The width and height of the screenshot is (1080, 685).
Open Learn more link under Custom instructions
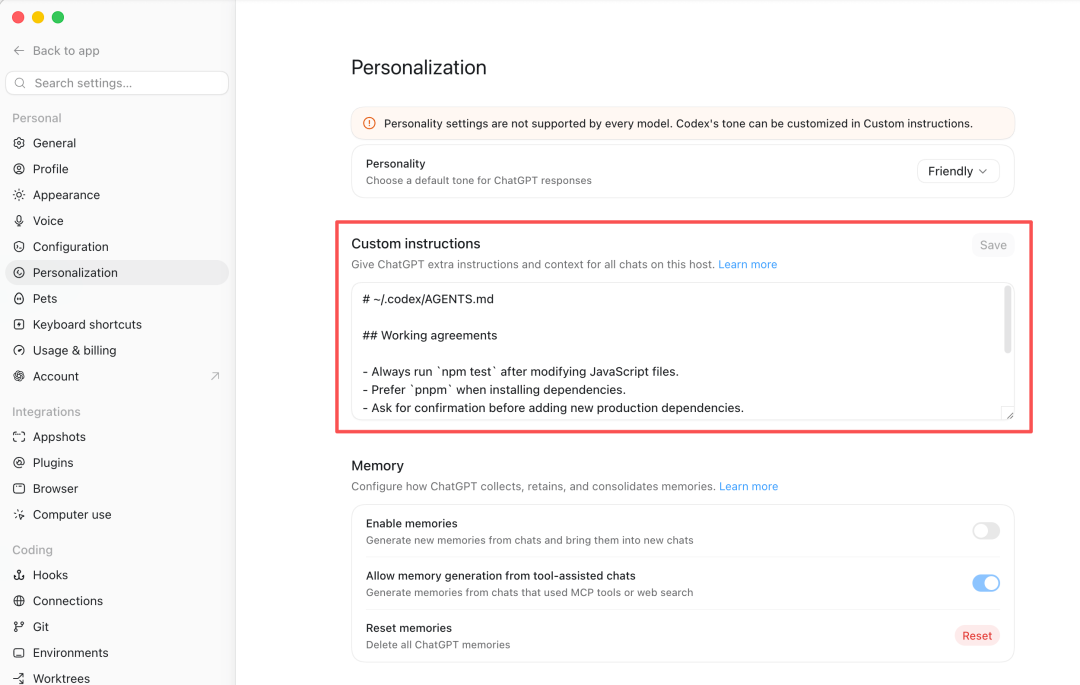(x=747, y=264)
